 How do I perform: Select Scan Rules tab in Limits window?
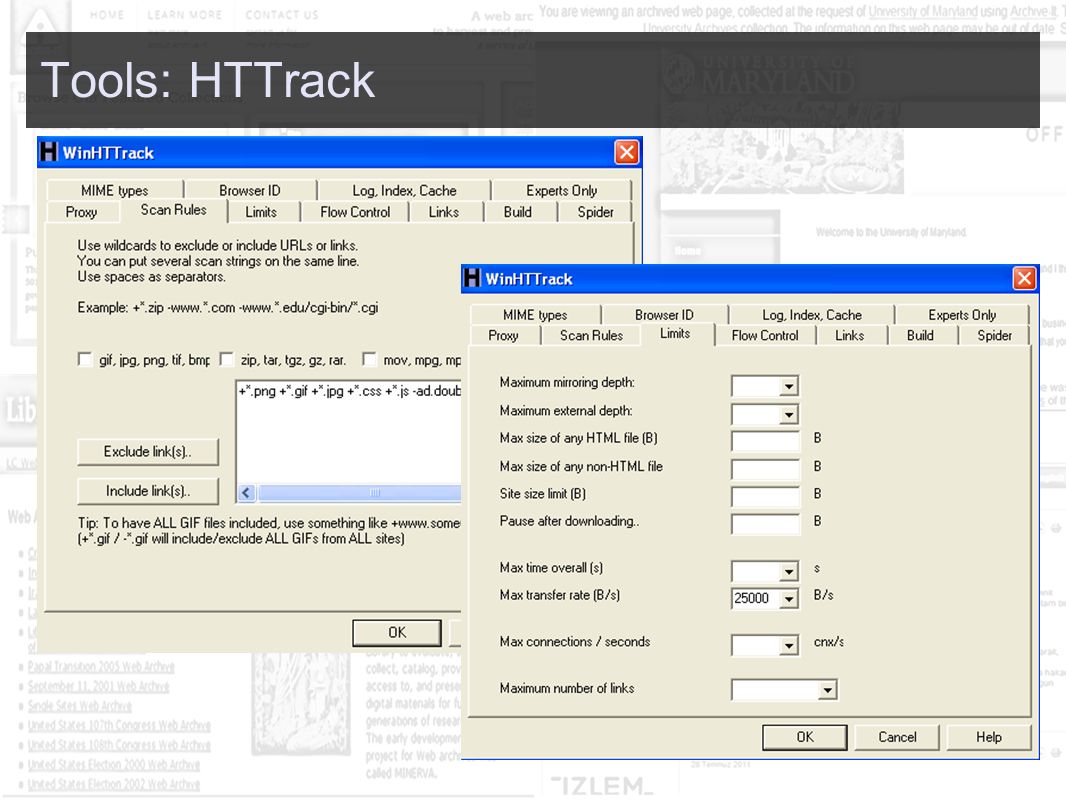(591, 335)
